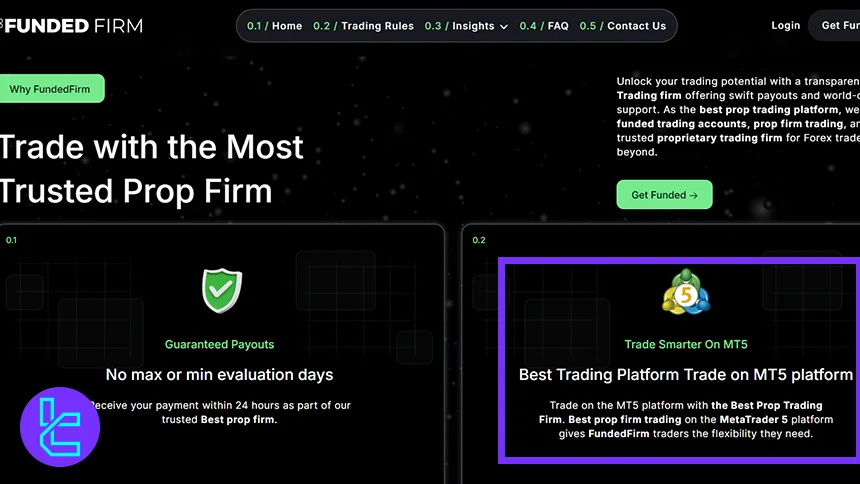Click the green shield checkmark icon

tap(222, 290)
